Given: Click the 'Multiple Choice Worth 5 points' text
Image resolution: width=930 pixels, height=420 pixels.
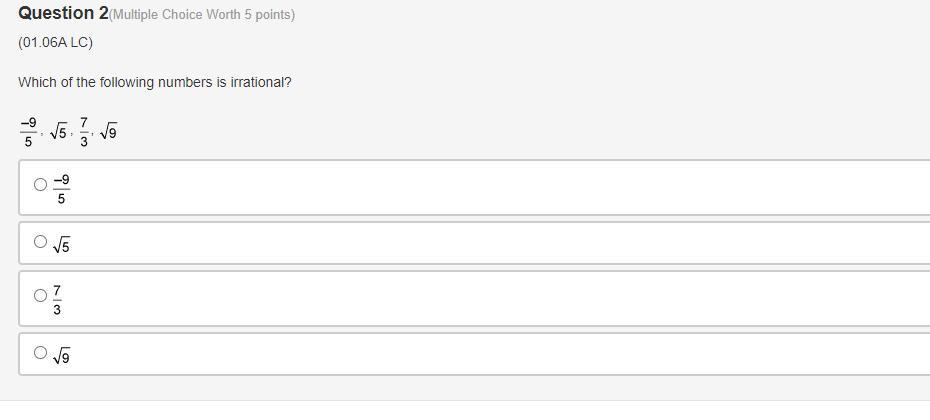Looking at the screenshot, I should point(202,15).
